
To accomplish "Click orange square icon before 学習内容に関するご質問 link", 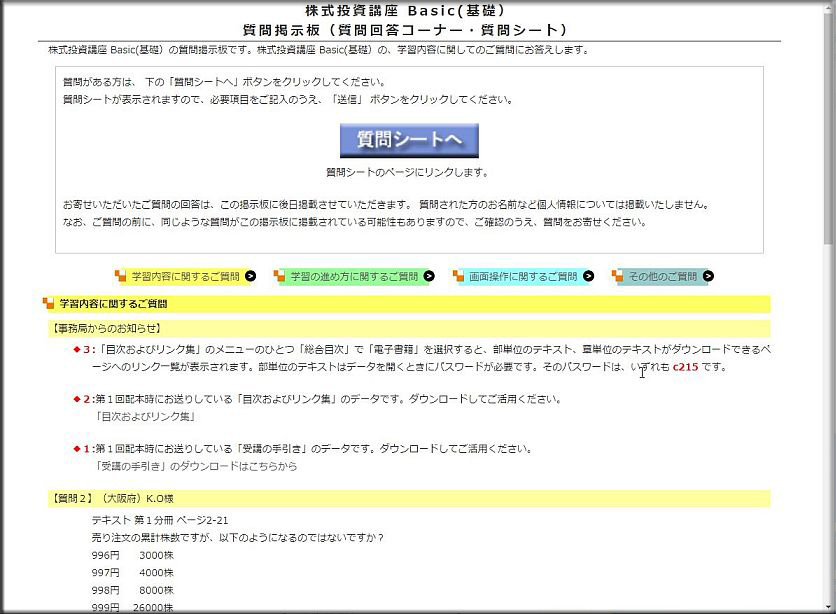I will point(120,276).
